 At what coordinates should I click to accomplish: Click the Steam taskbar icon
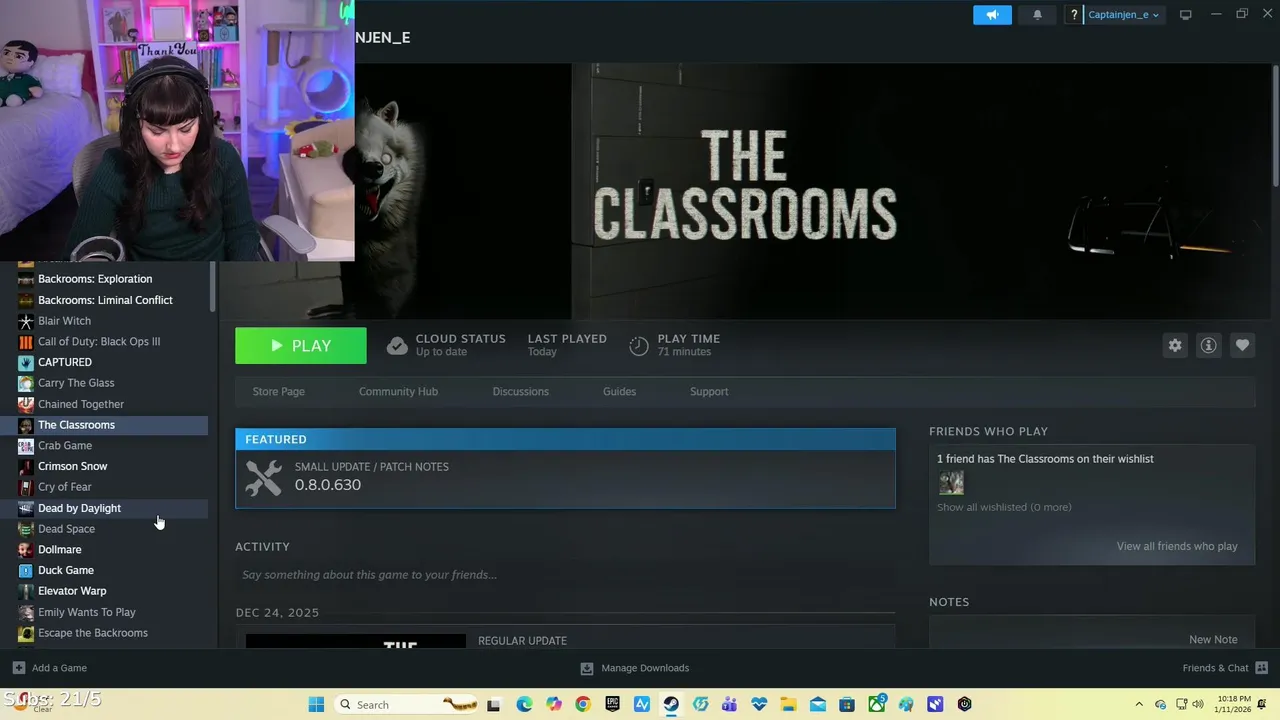[671, 704]
